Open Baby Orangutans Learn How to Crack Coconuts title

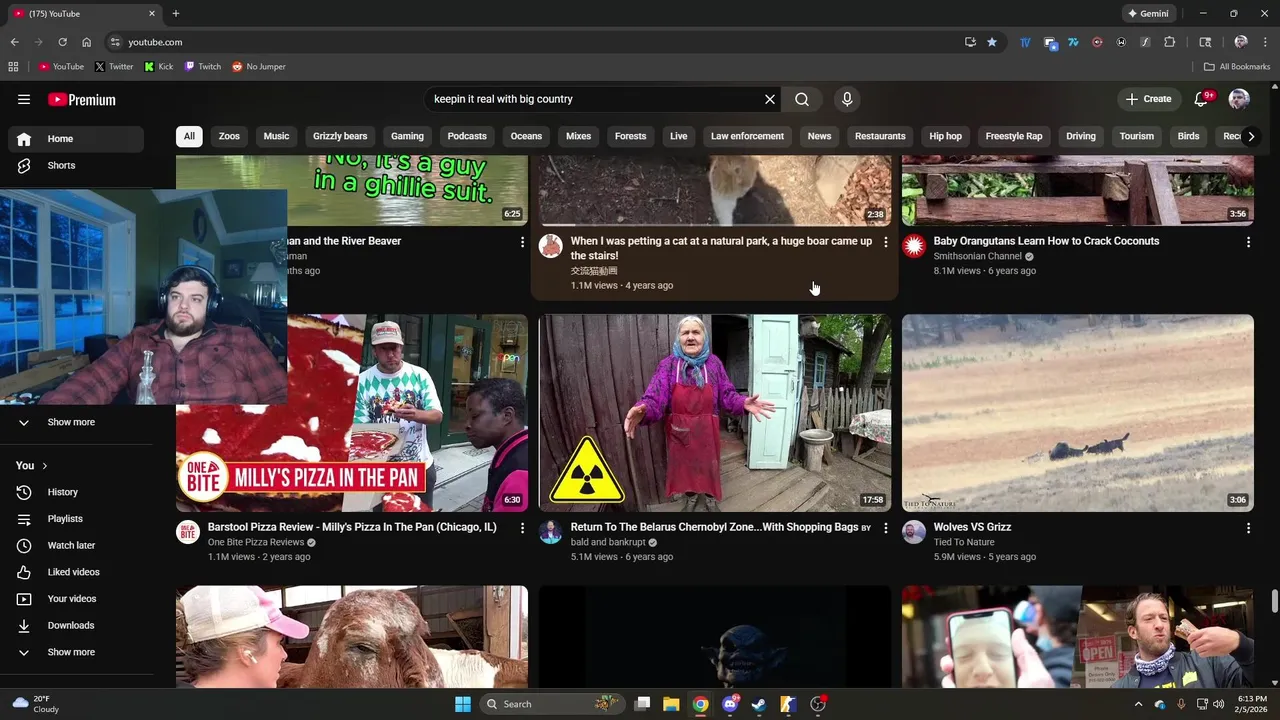(1046, 241)
